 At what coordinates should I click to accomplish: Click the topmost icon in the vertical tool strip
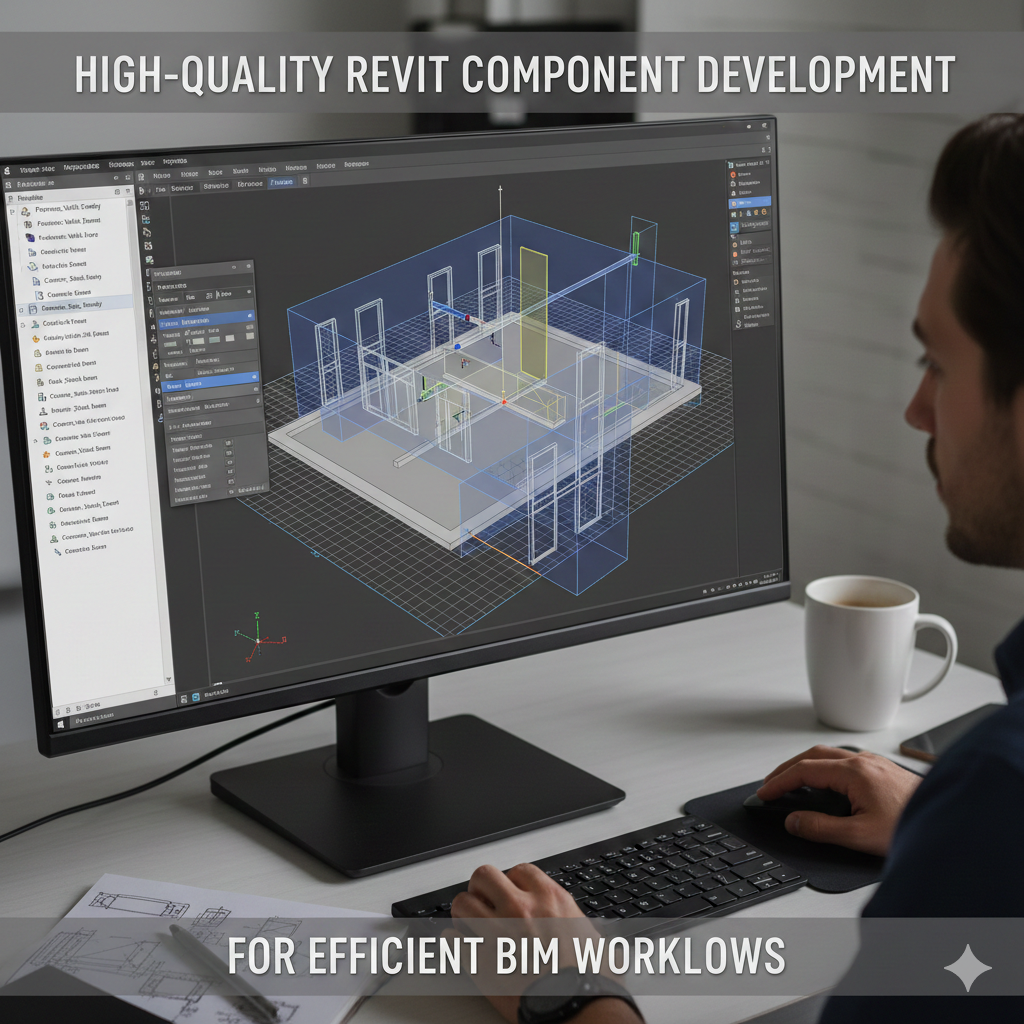pos(145,206)
